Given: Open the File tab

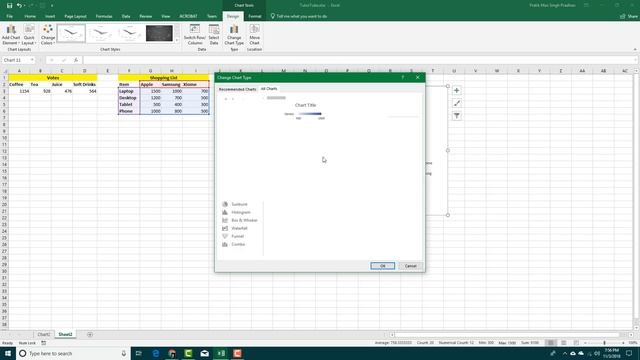Looking at the screenshot, I should [x=9, y=16].
